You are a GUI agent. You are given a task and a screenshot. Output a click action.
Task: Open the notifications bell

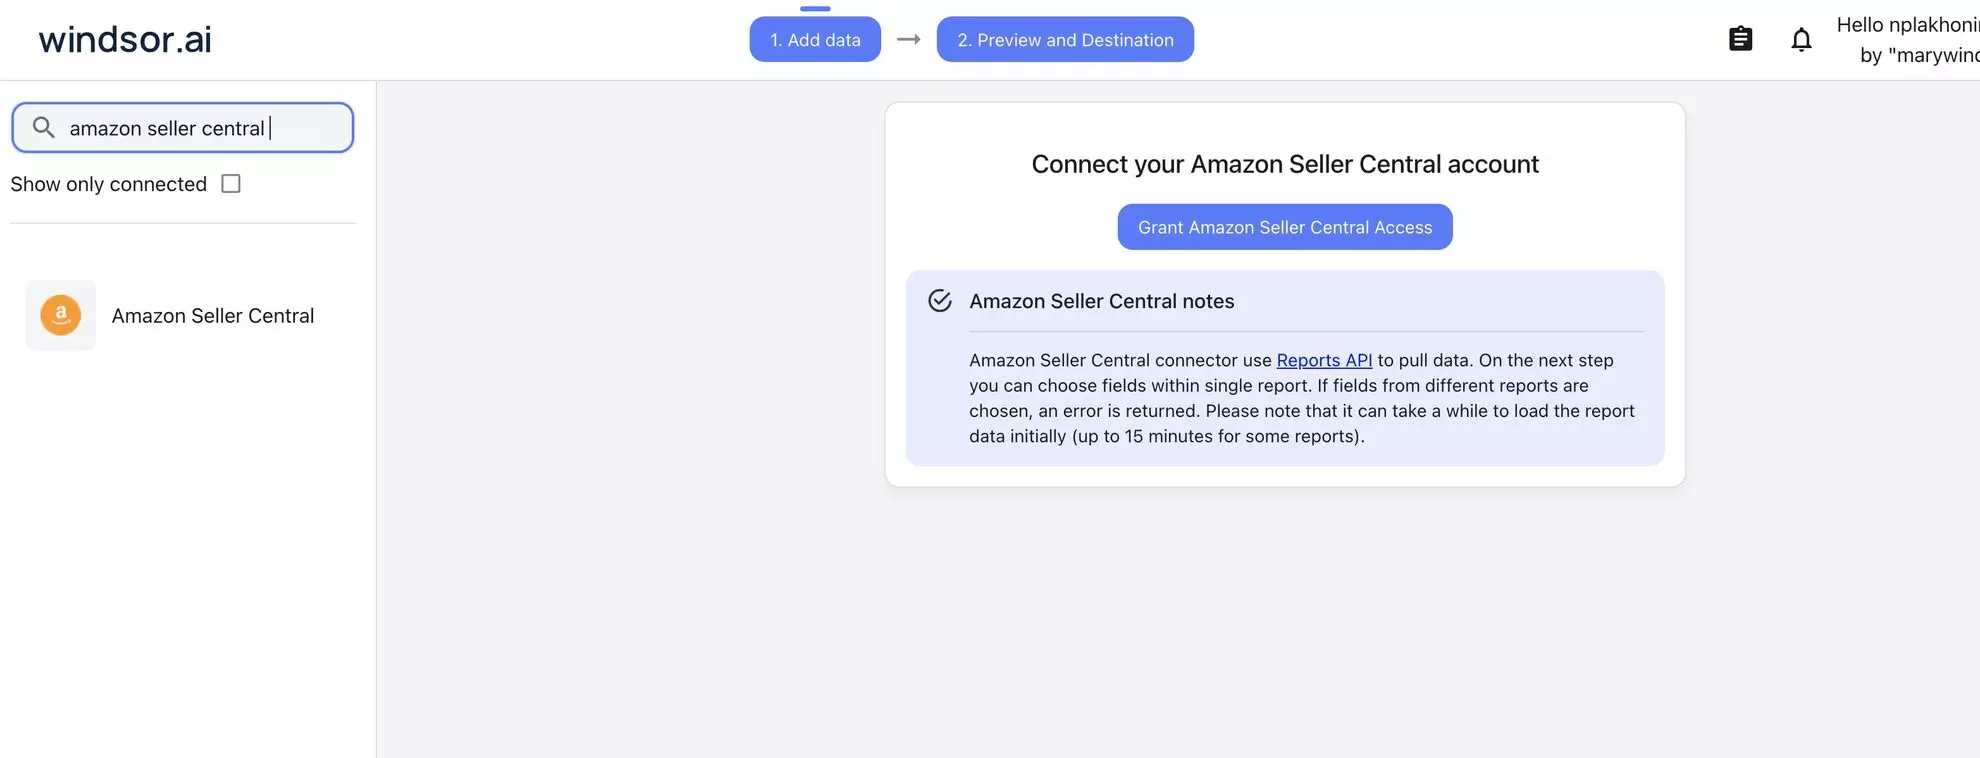pyautogui.click(x=1801, y=39)
